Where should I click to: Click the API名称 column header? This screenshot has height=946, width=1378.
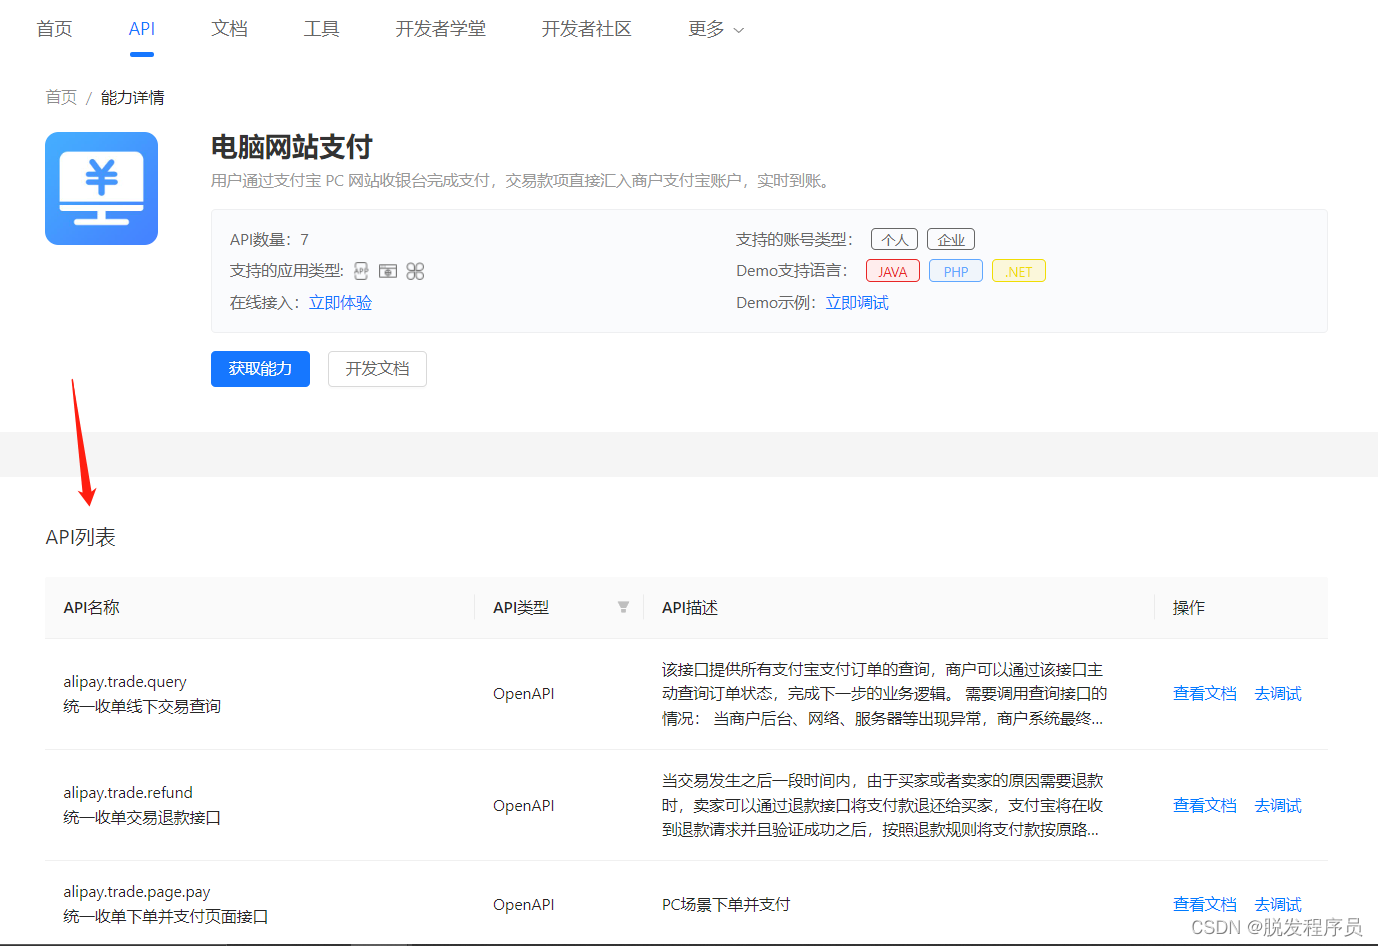click(x=91, y=607)
